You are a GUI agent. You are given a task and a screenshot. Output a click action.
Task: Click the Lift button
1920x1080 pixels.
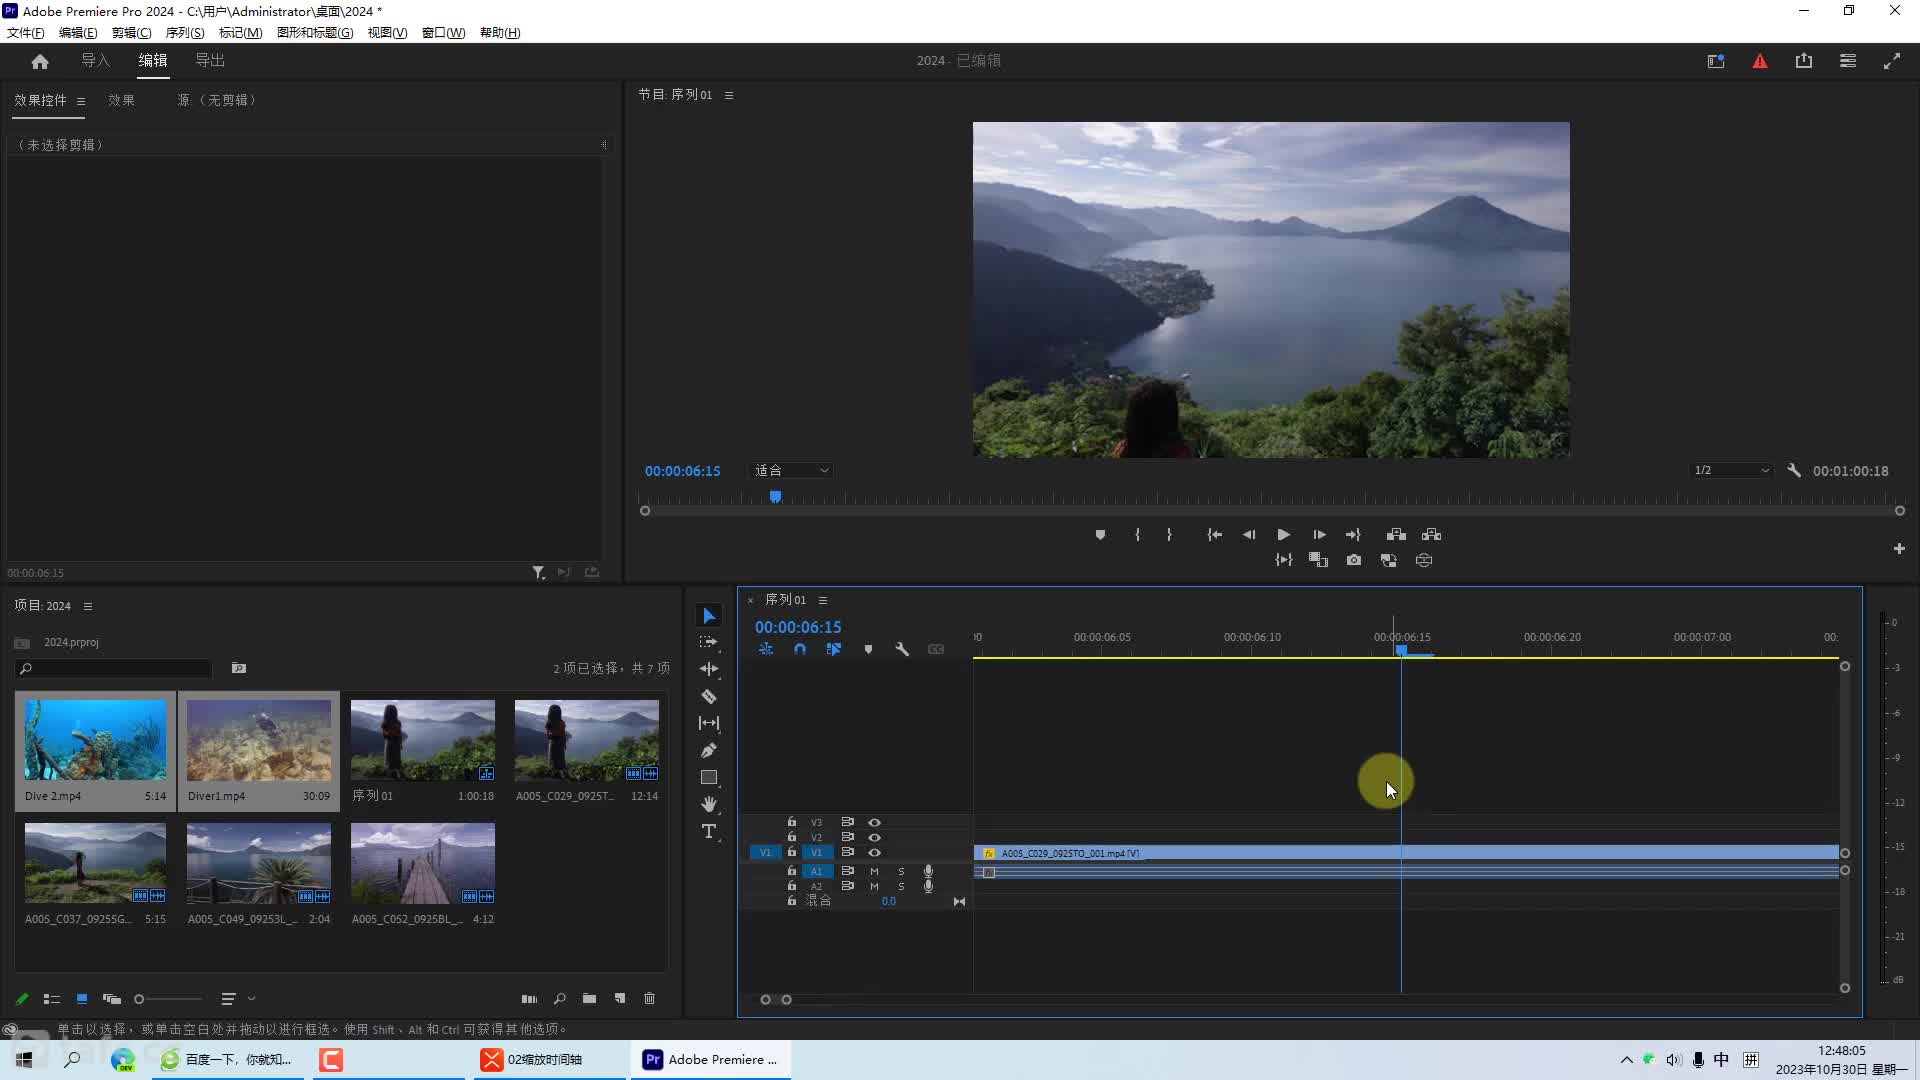click(x=1396, y=535)
